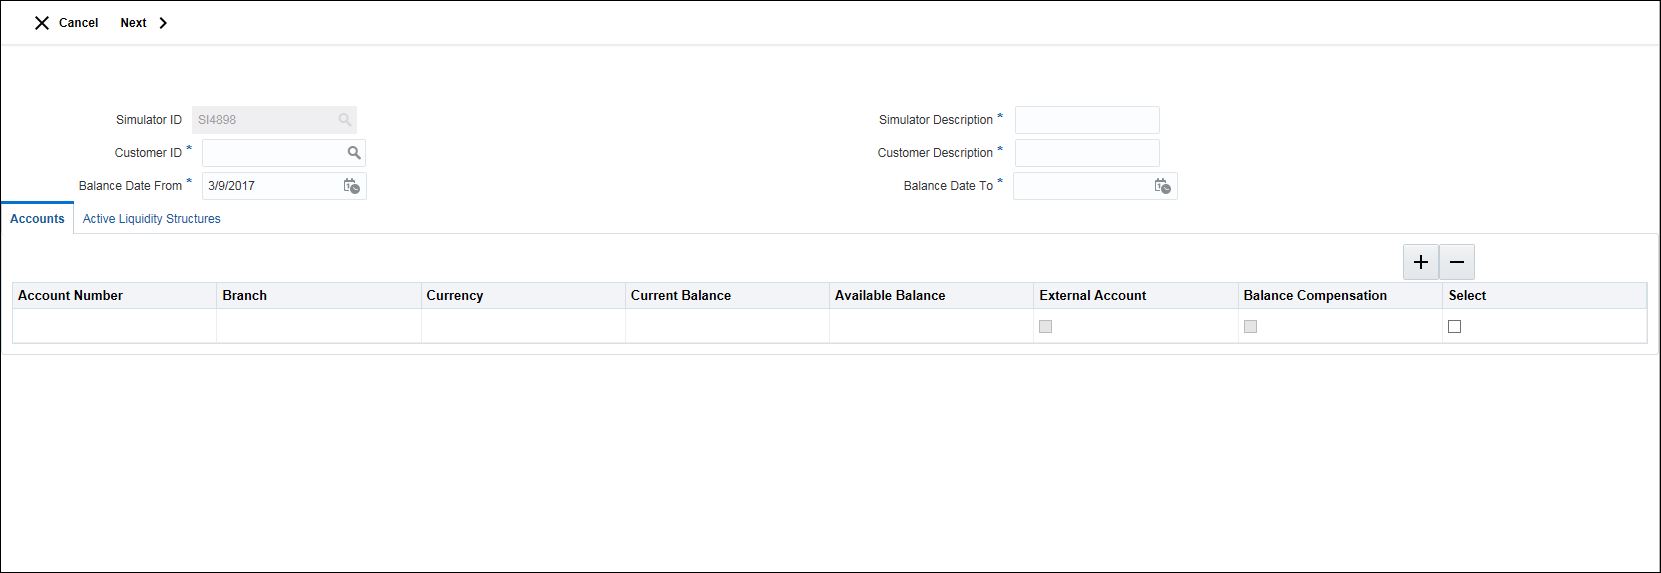Focus the Simulator ID field
The image size is (1661, 573).
(x=274, y=120)
